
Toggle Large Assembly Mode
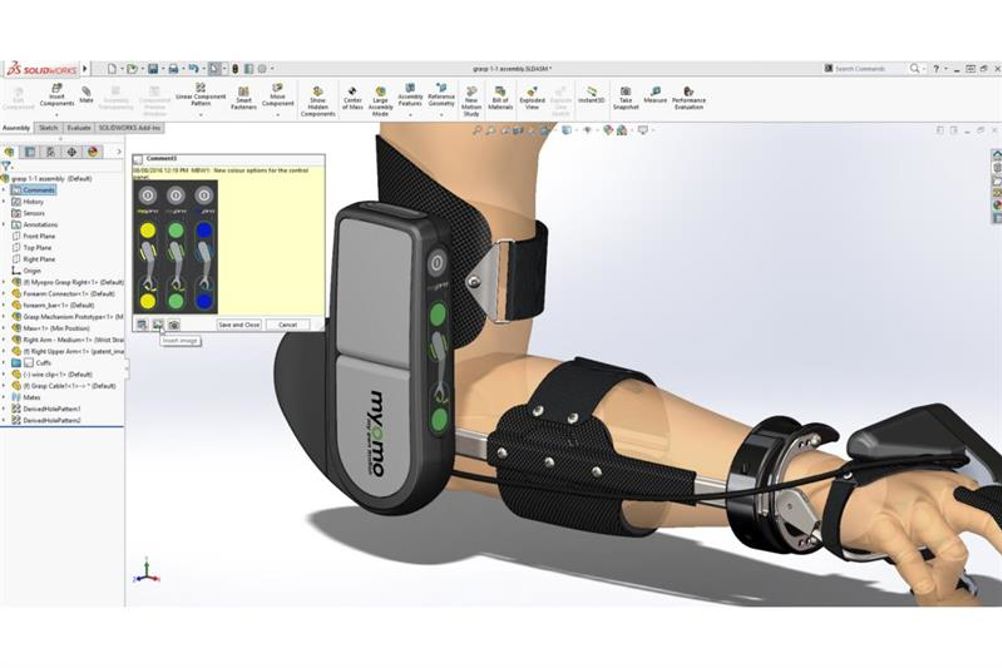(380, 102)
